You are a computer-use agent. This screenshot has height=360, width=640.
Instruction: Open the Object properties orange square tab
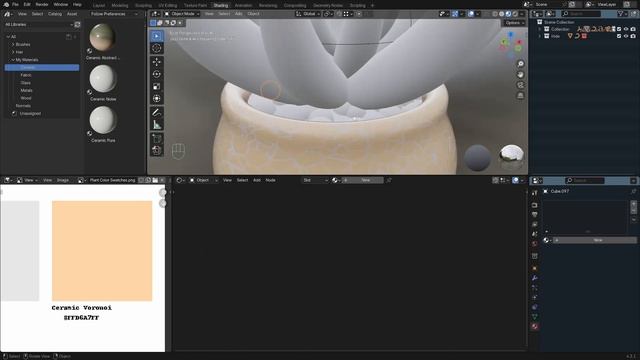point(535,268)
